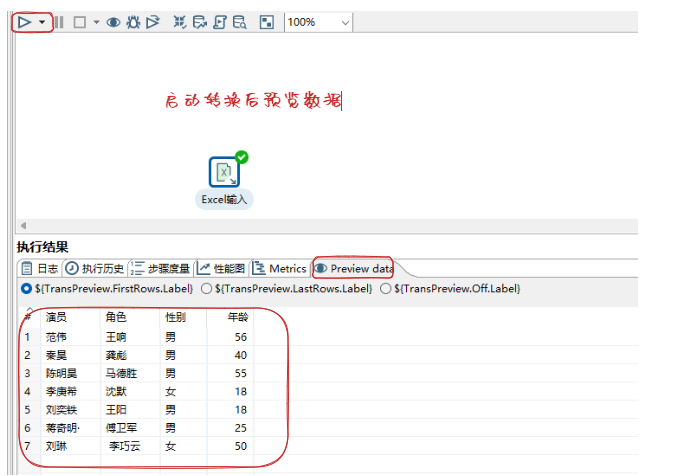Viewport: 677px width, 476px height.
Task: Click the canvas scroll-left arrow
Action: 24,225
